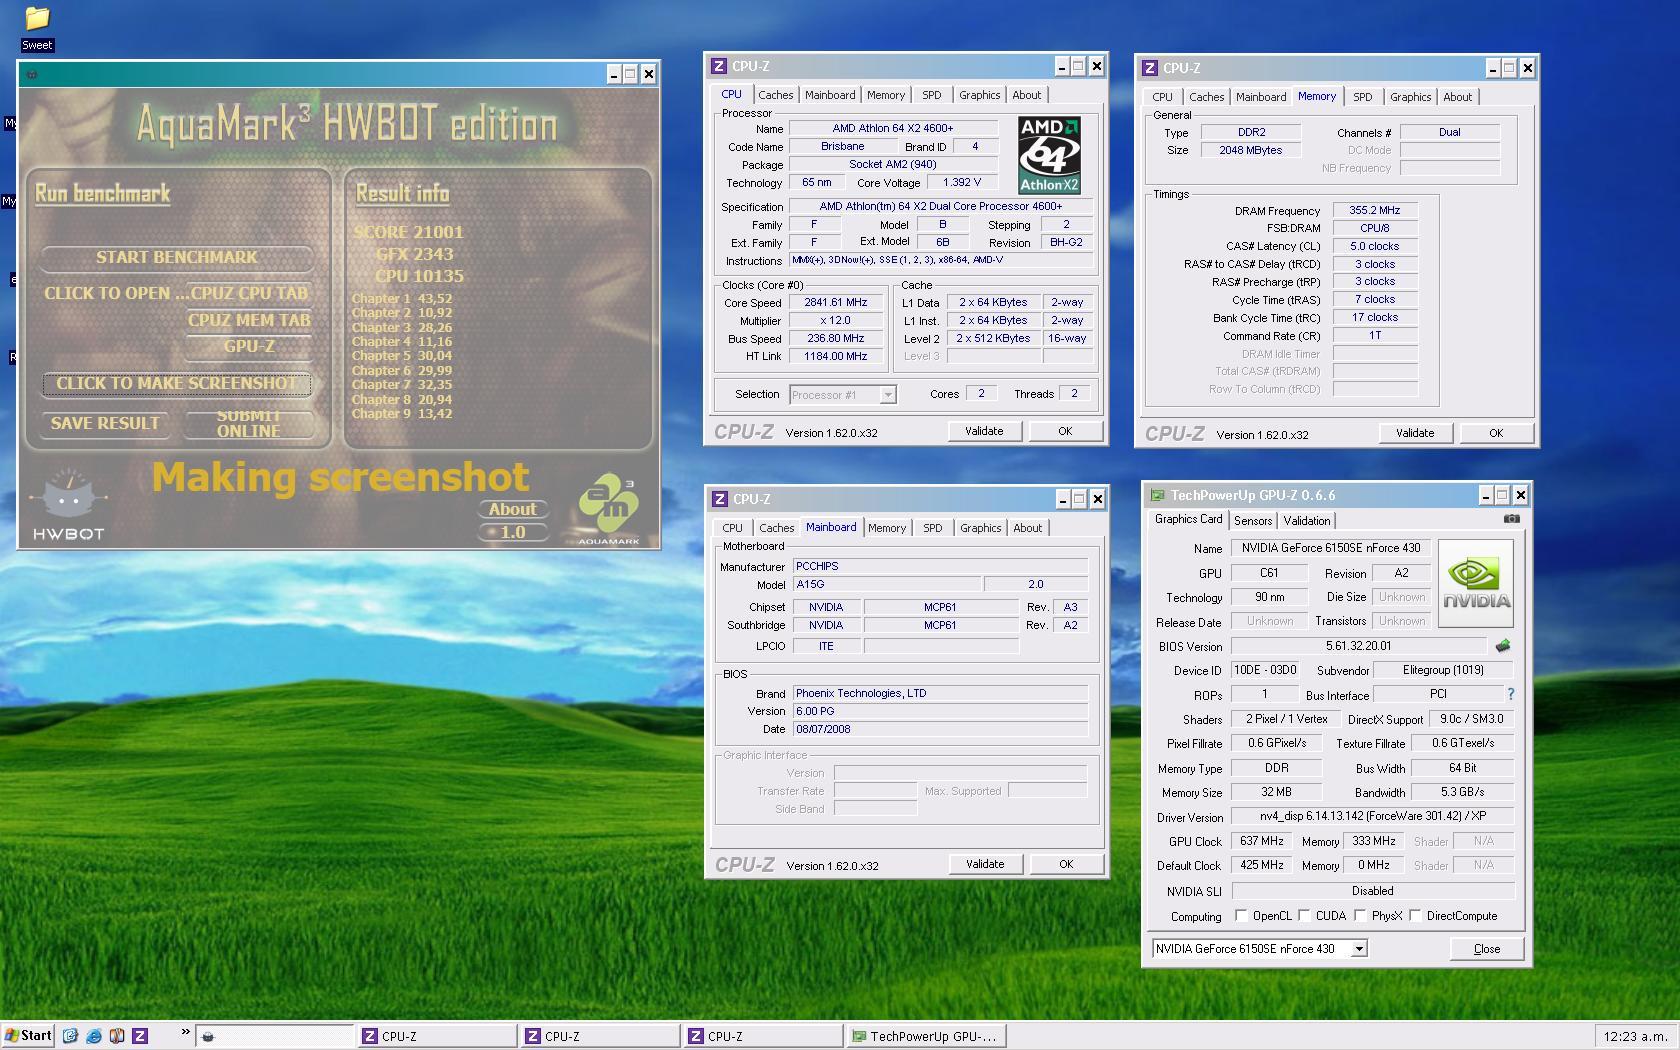Click CPUZ MEM TAB in AquaMark
Screen dimensions: 1680x1050
point(249,320)
